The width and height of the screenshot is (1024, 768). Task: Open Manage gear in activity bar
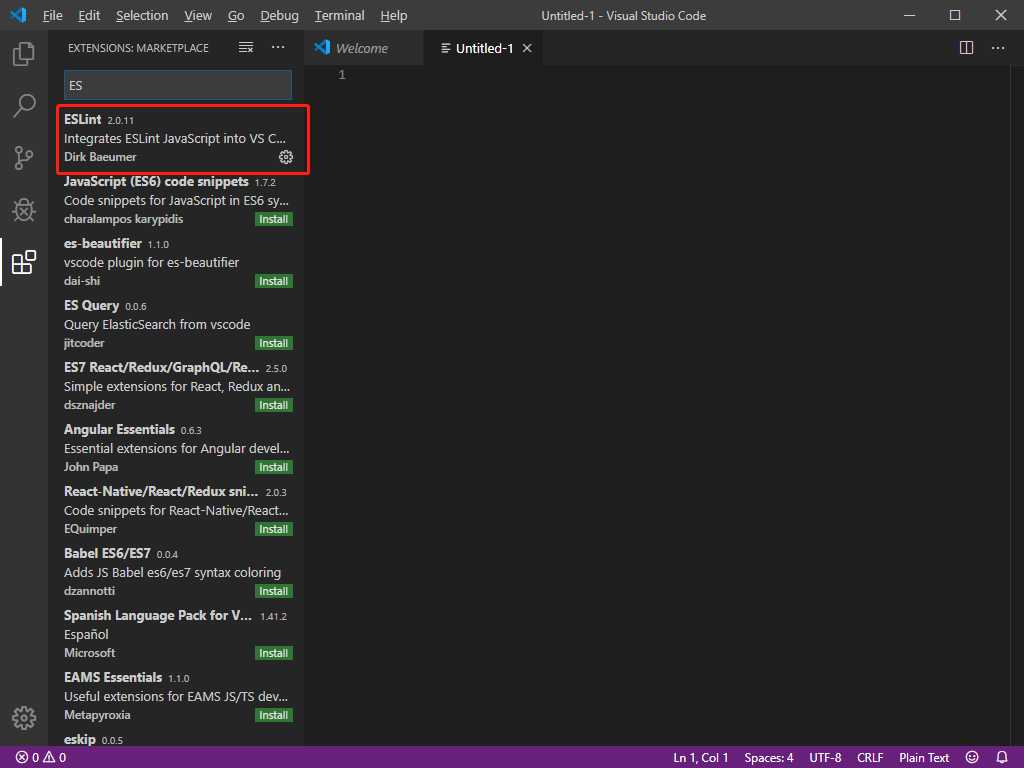(24, 717)
